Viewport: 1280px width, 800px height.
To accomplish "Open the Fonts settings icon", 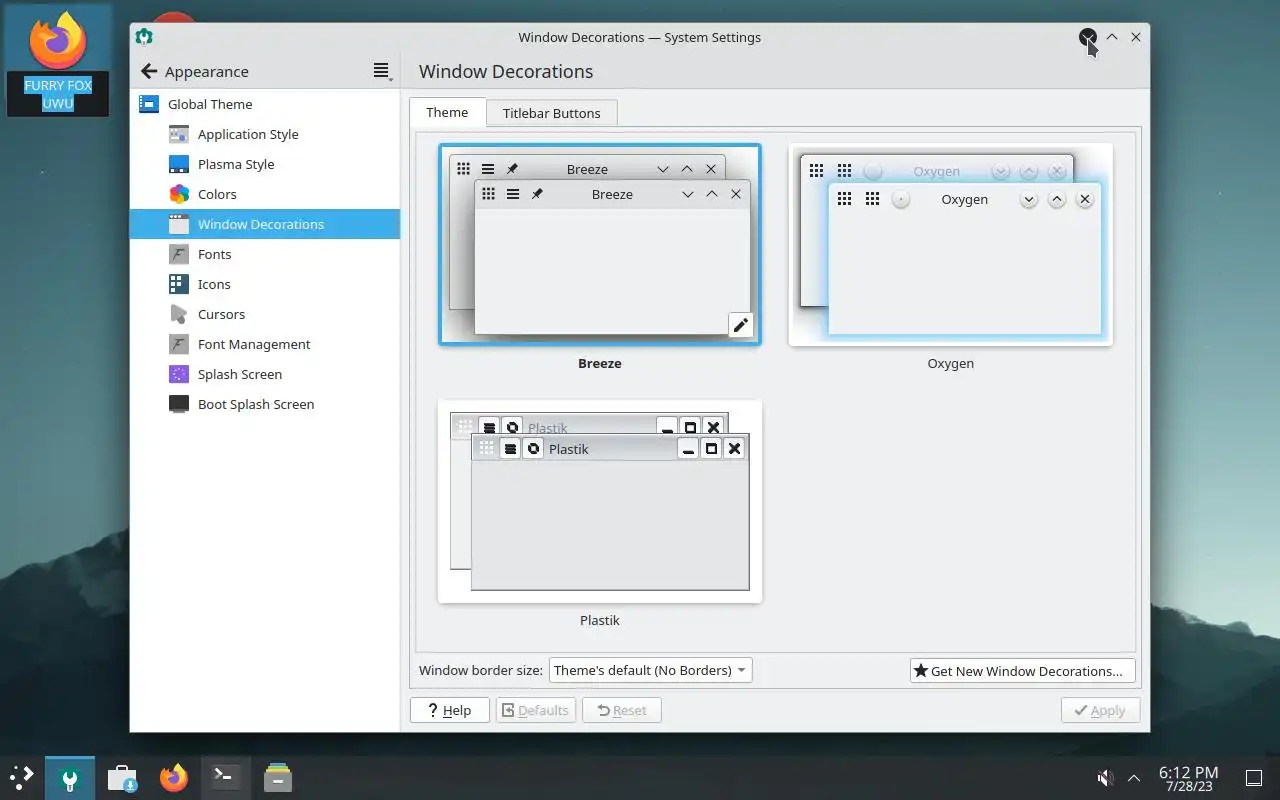I will click(x=179, y=254).
